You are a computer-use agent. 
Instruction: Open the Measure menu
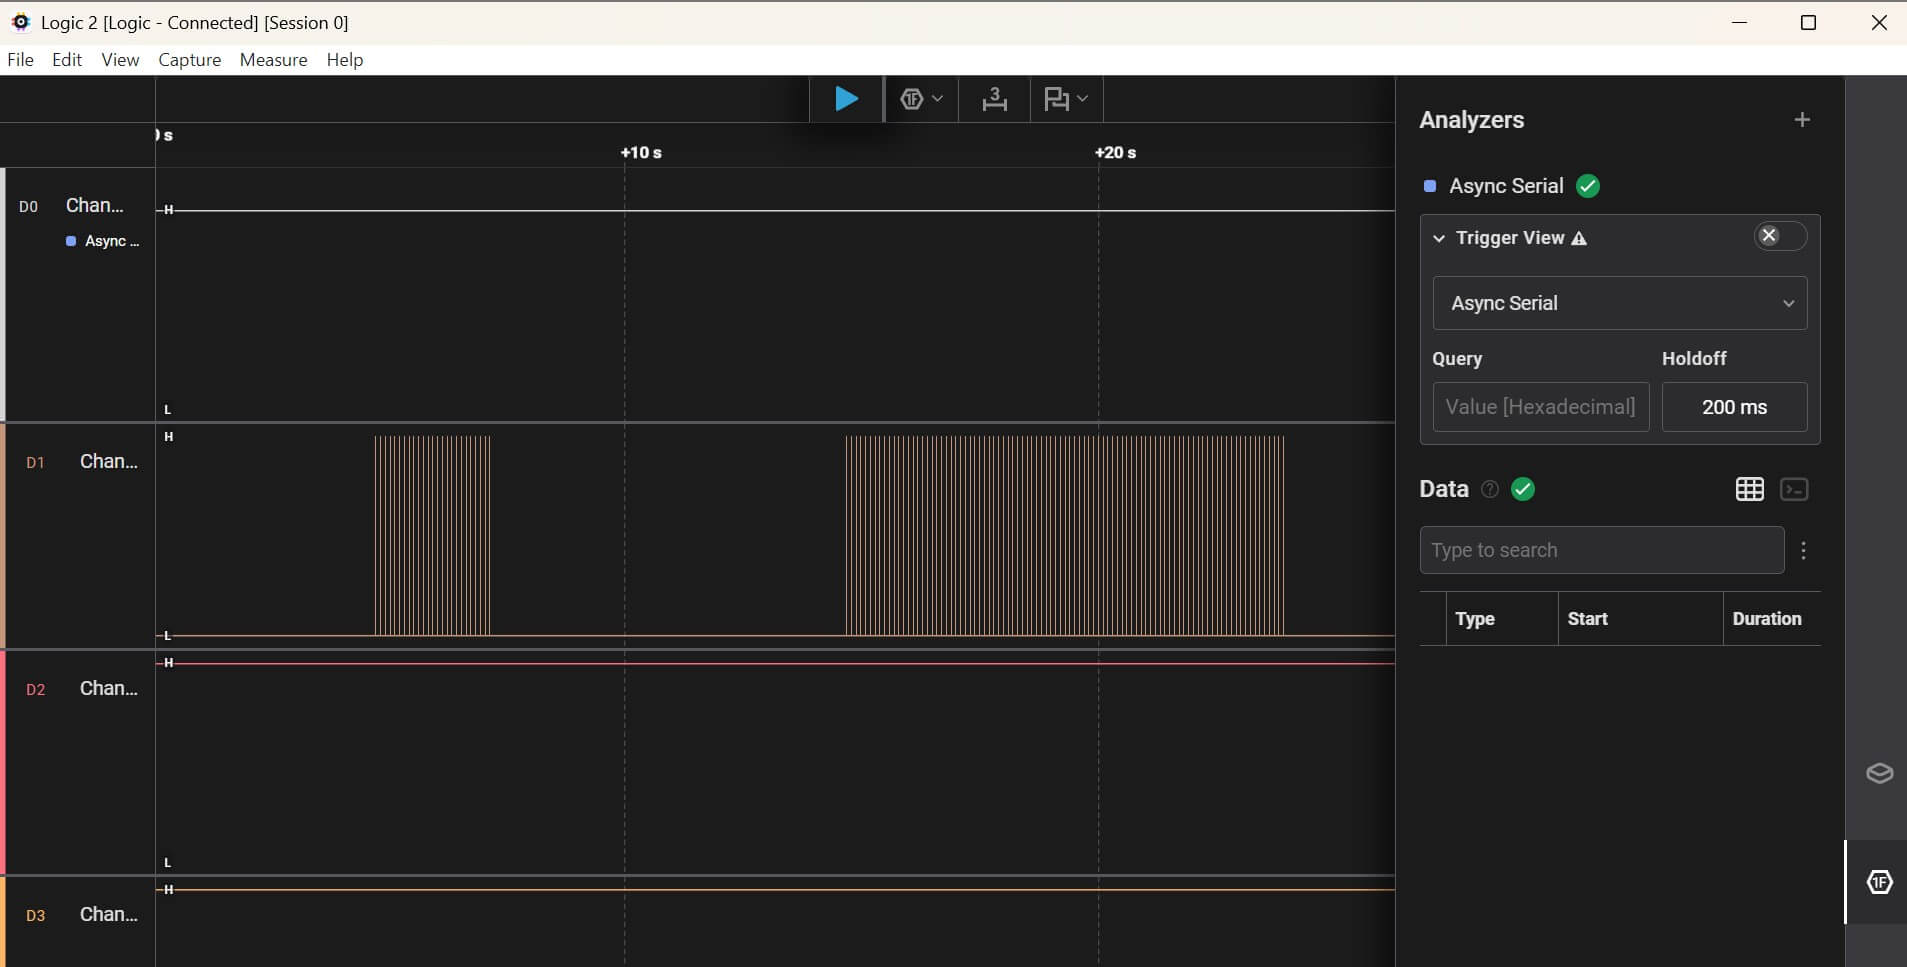pos(273,60)
